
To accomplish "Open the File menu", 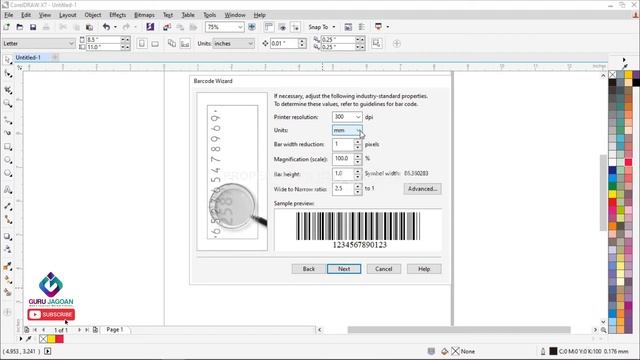I will [9, 15].
